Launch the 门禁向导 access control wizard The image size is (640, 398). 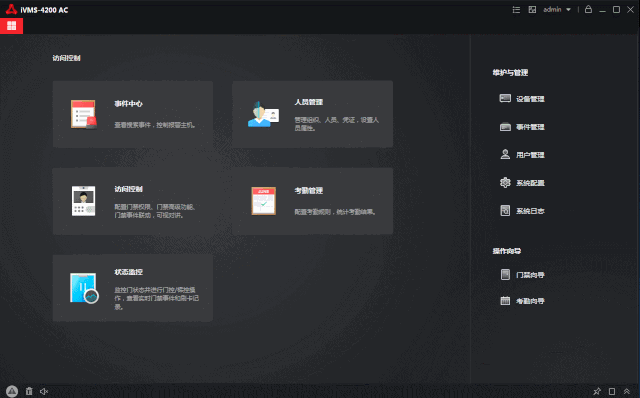coord(522,275)
